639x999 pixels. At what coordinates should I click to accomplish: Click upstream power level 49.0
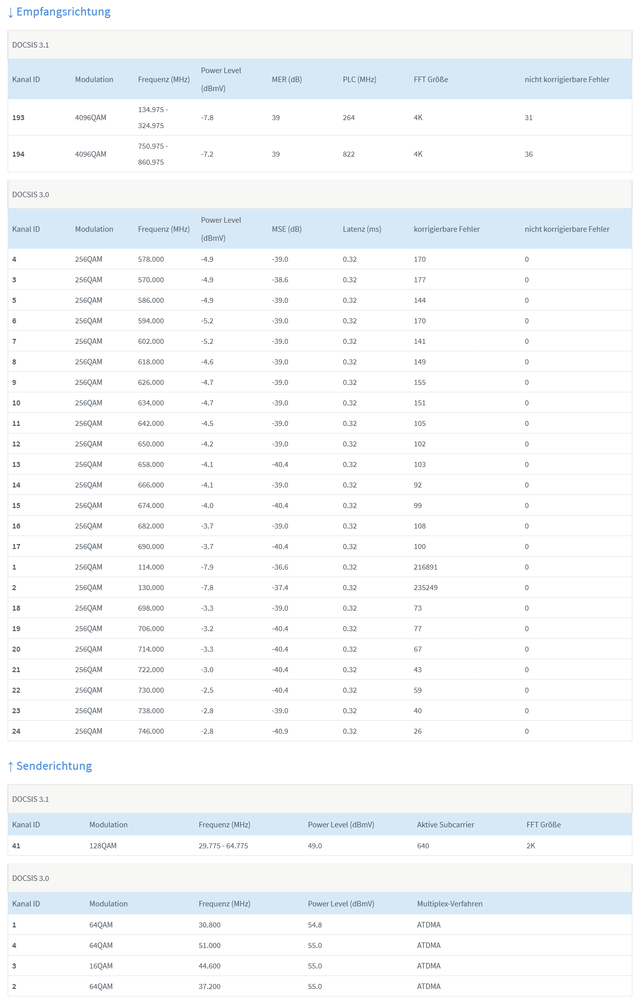coord(315,846)
